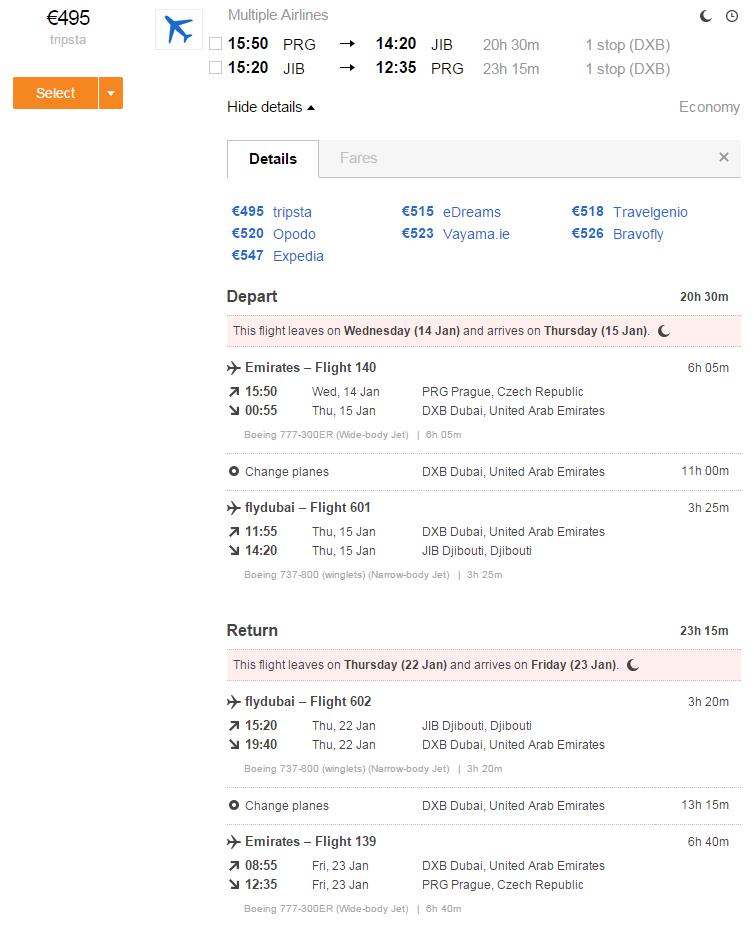
Task: Click the orange Select button
Action: (x=55, y=93)
